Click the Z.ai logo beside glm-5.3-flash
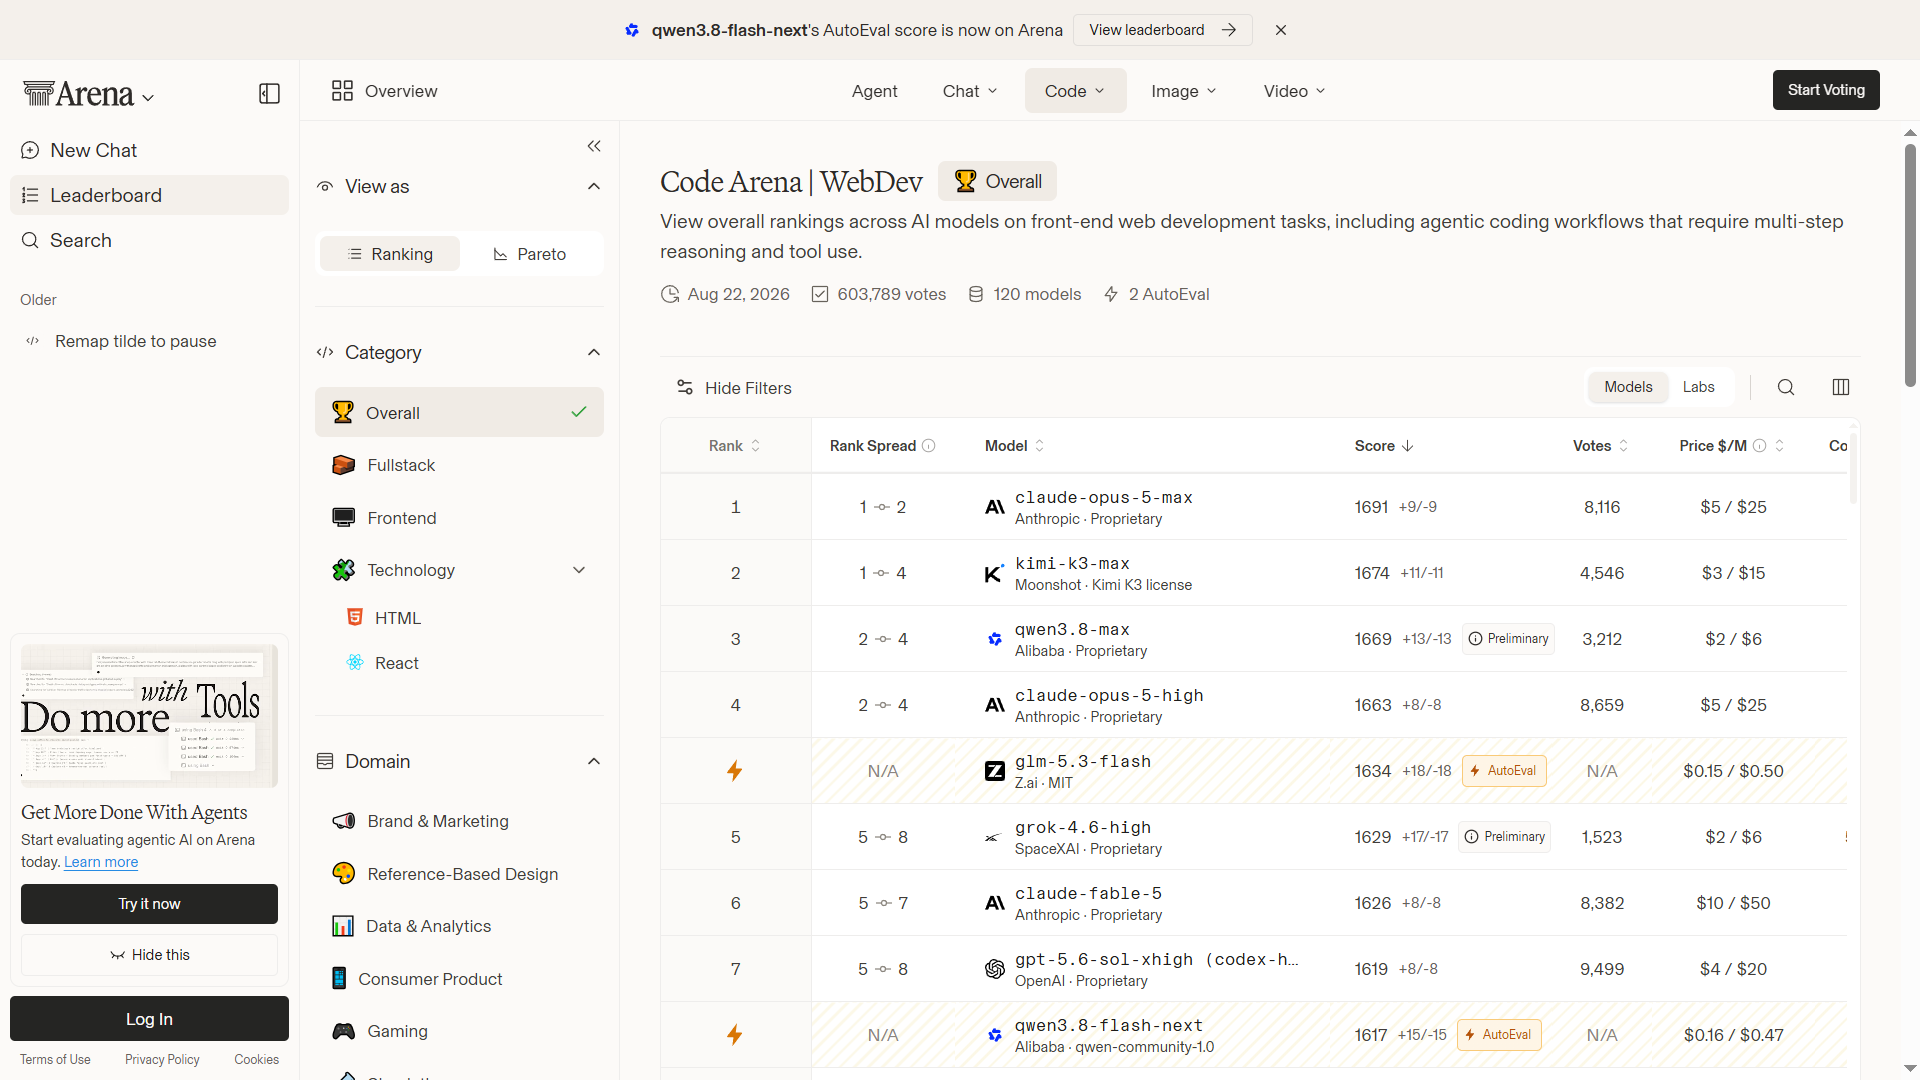 (x=995, y=771)
